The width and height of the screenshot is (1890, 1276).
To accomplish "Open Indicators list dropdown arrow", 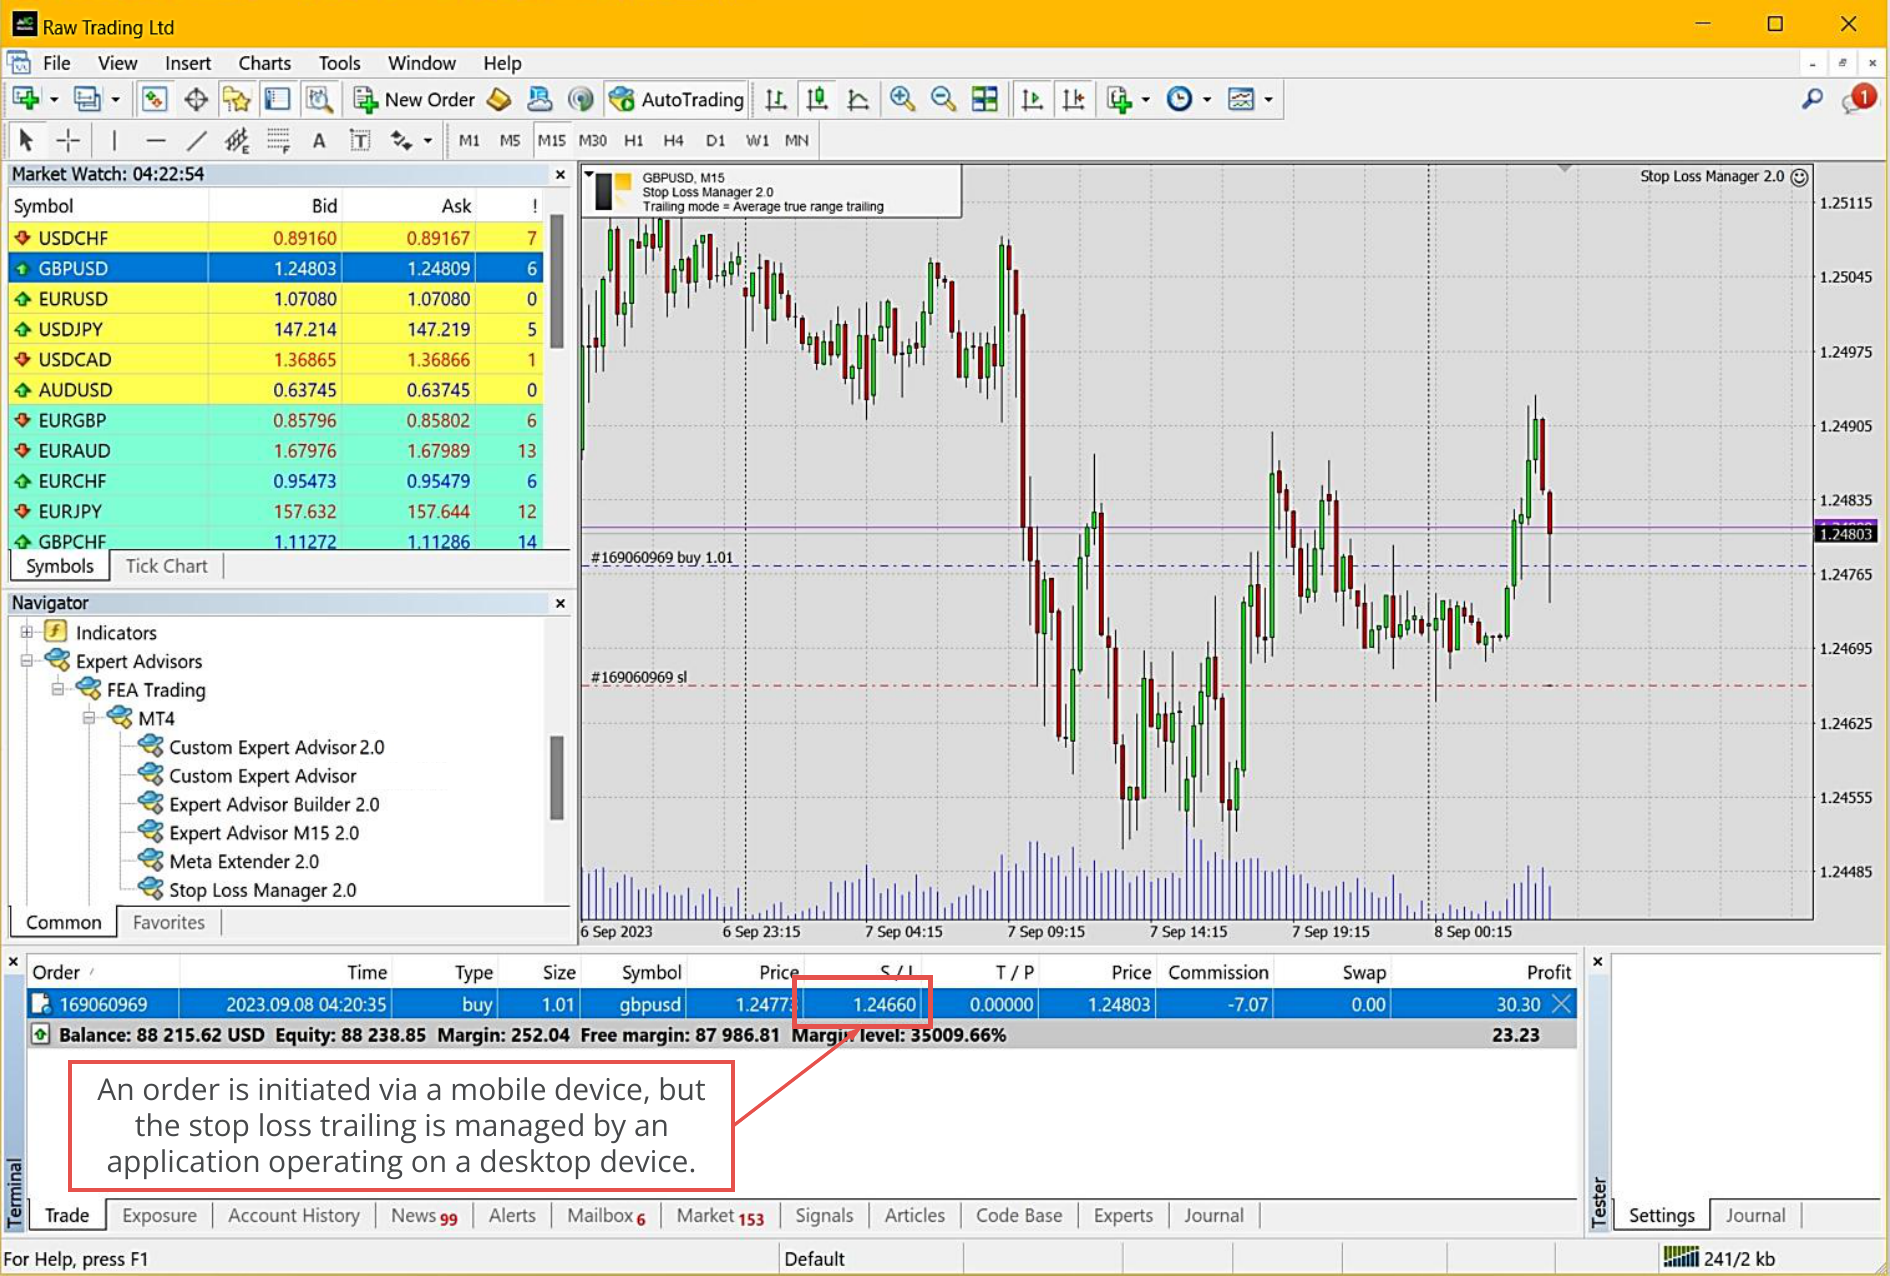I will [x=1146, y=99].
